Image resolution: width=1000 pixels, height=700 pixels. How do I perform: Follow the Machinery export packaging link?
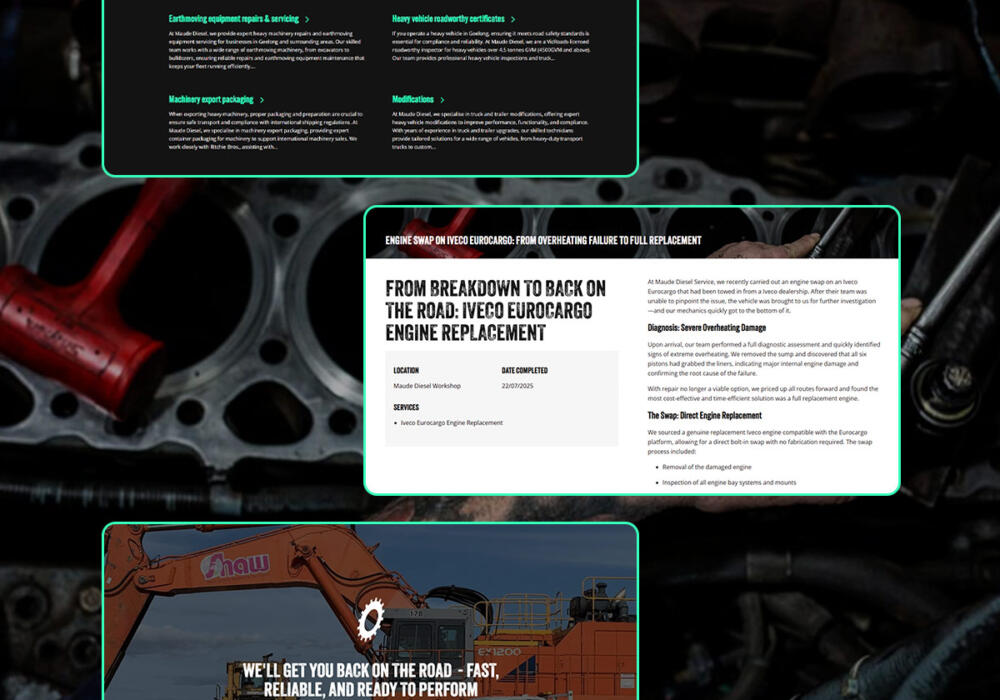pos(211,100)
